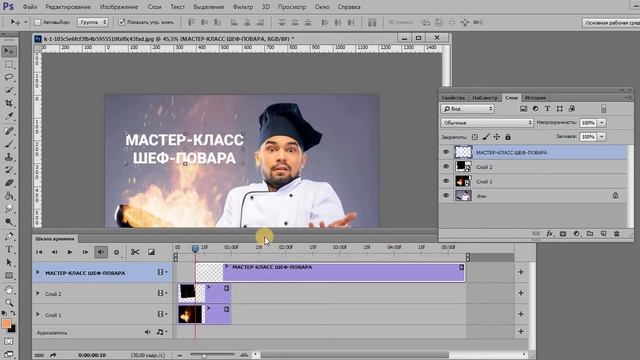Add media to МАСТЕР-КЛАСС track plus button
640x360 pixels.
pos(521,272)
